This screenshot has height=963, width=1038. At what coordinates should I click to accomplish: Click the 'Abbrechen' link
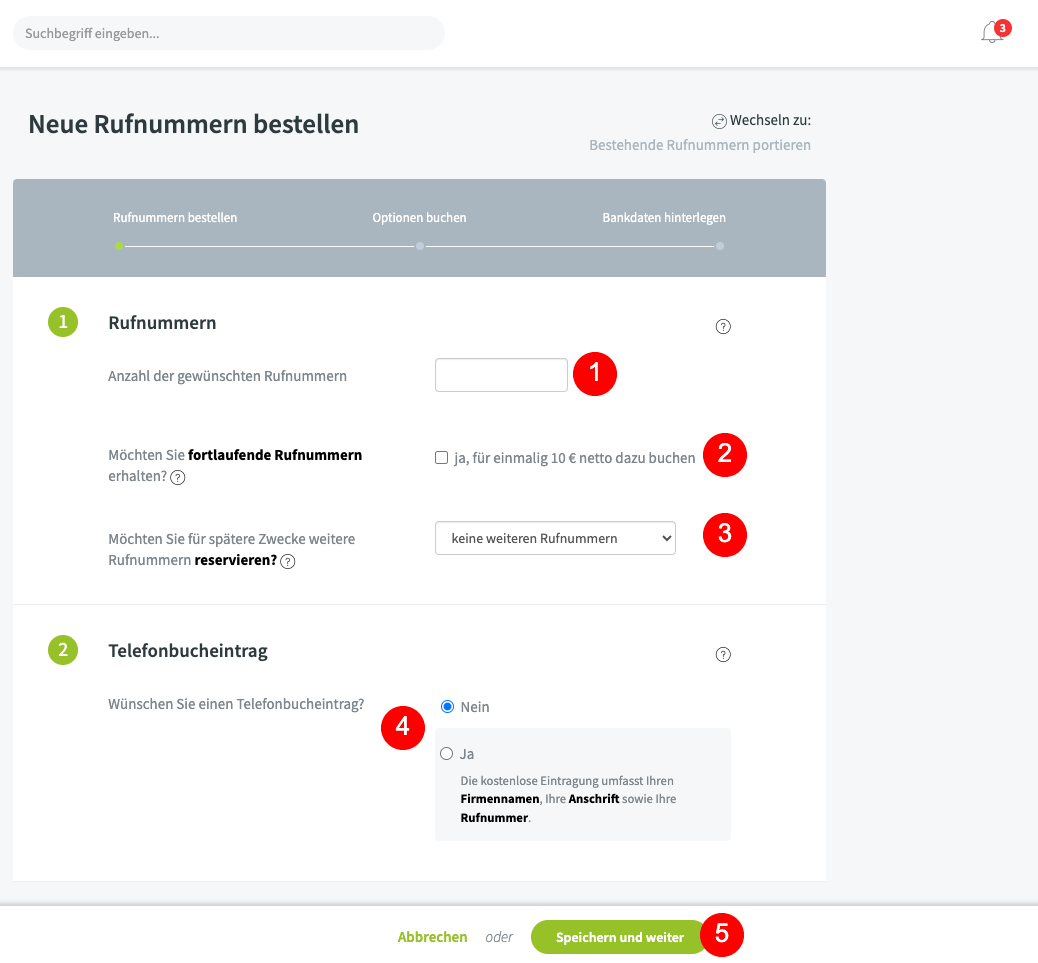[432, 937]
